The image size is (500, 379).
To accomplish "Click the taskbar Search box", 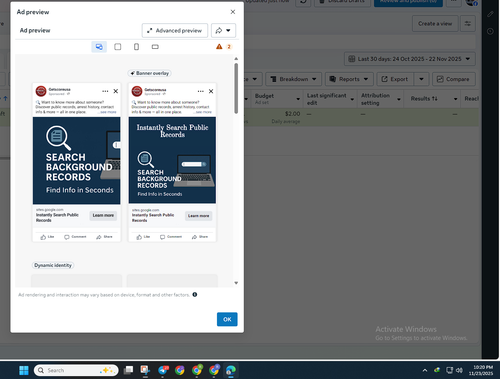I will coord(76,370).
